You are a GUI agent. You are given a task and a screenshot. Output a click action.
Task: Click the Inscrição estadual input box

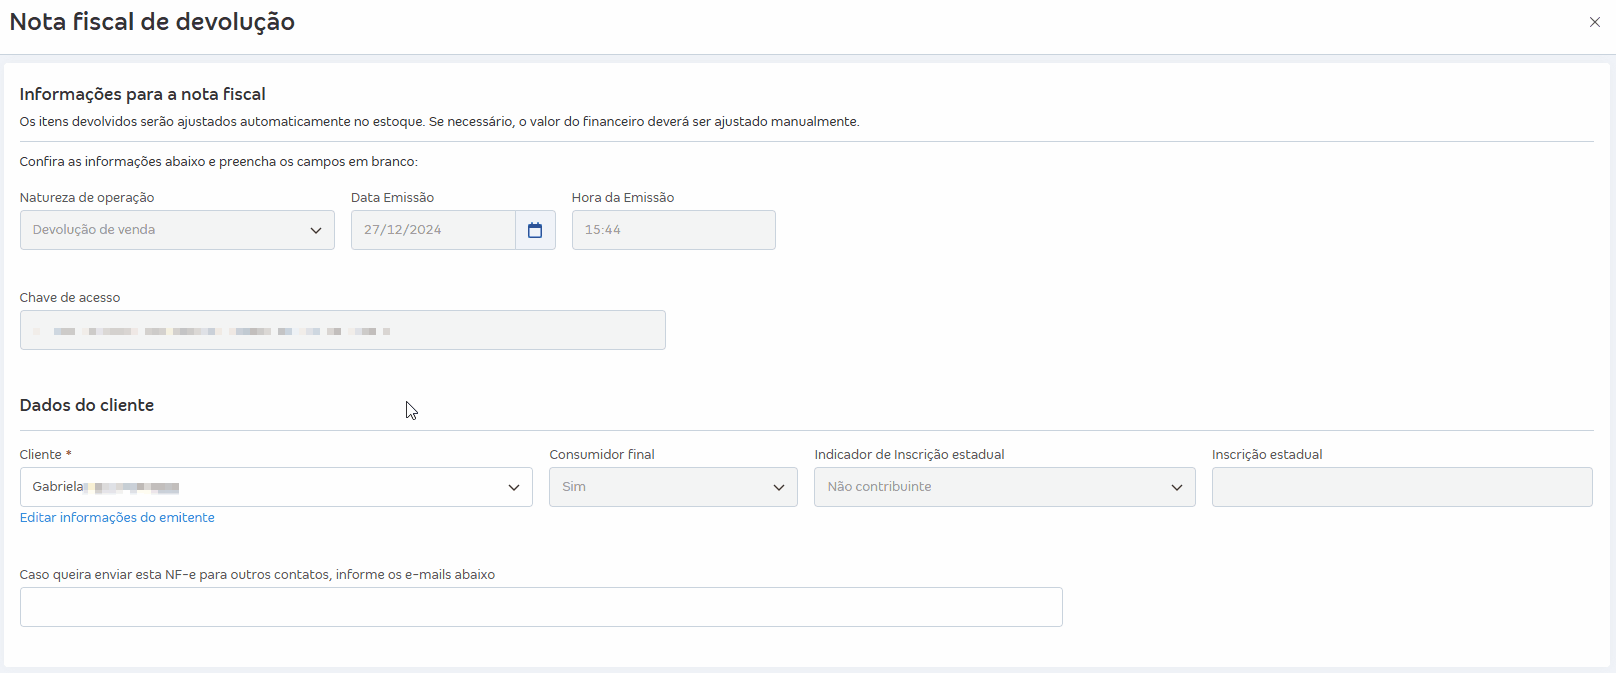click(1401, 487)
